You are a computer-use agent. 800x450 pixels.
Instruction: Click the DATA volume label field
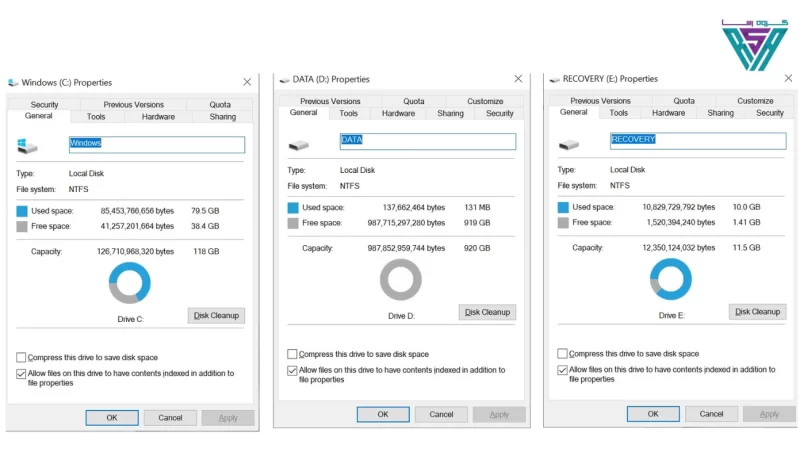point(428,142)
